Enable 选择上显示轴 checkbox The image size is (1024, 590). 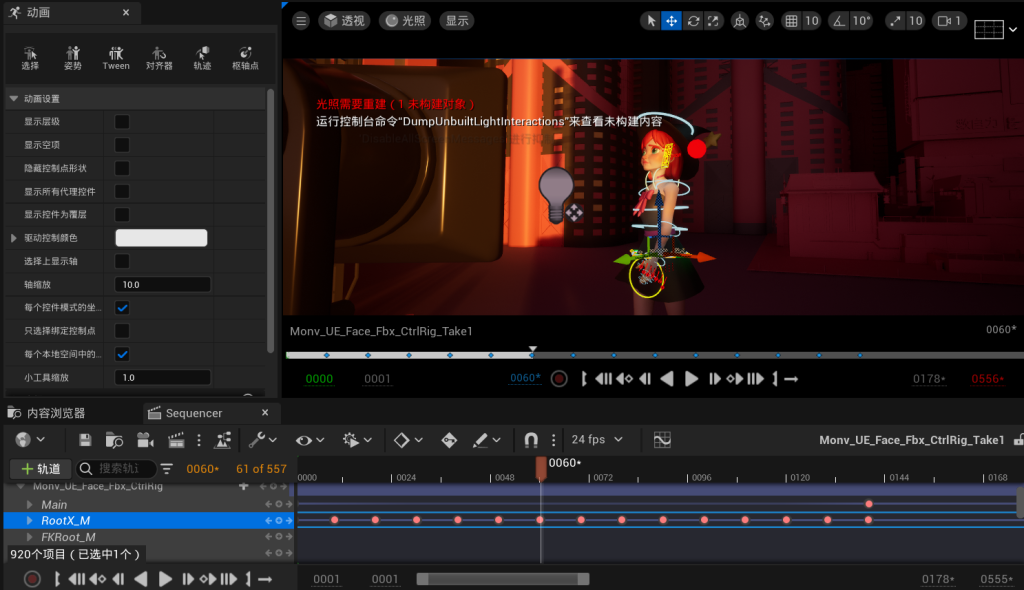[x=122, y=261]
